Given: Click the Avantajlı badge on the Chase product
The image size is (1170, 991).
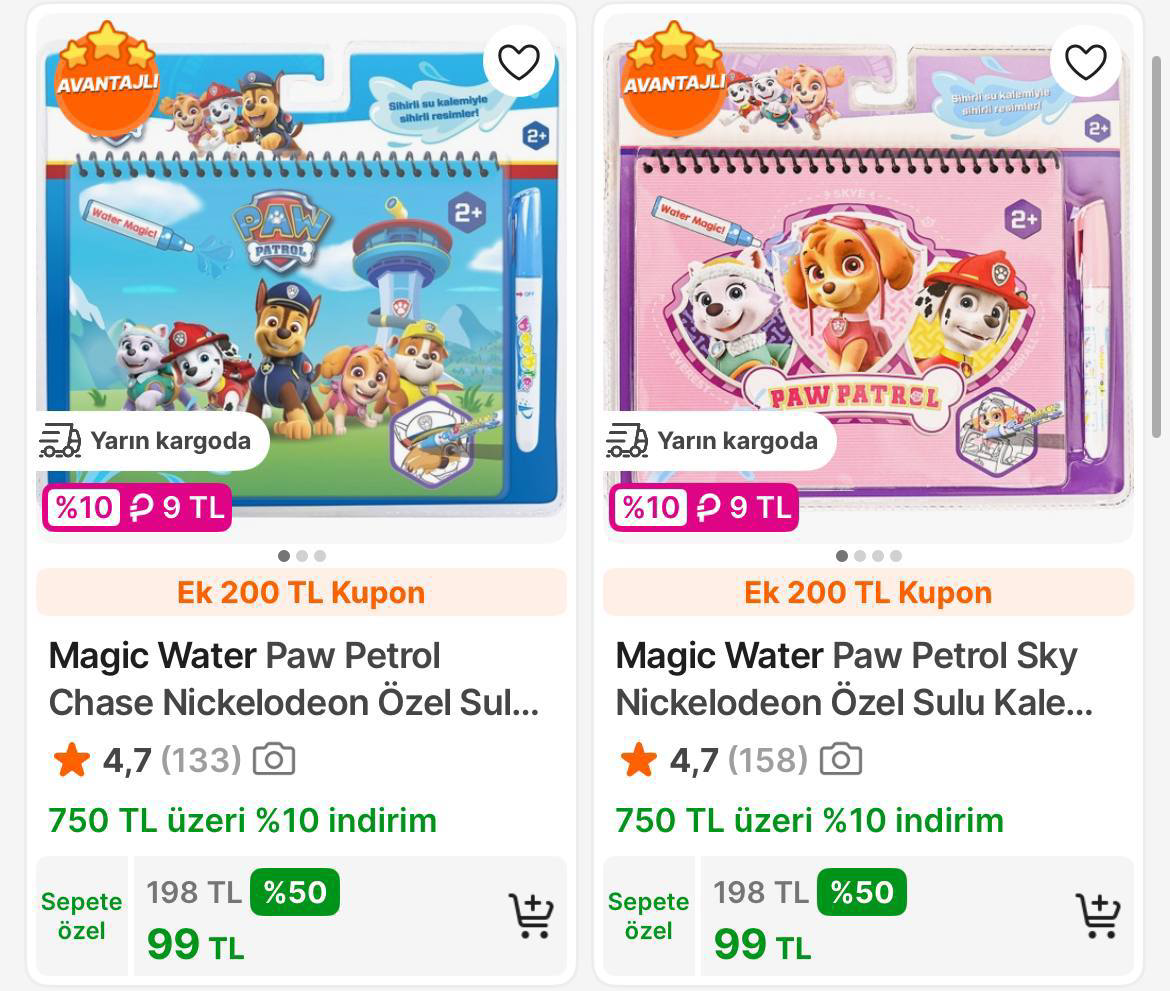Looking at the screenshot, I should [107, 79].
